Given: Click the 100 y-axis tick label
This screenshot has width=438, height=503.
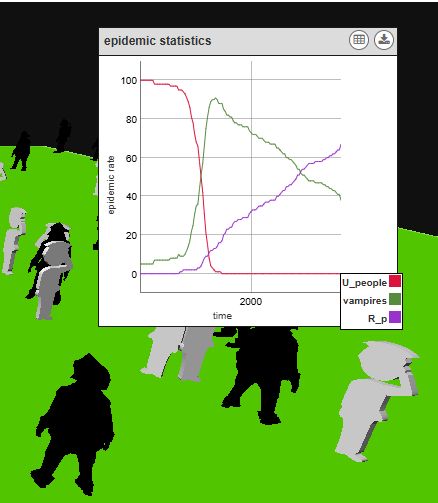Looking at the screenshot, I should 129,81.
